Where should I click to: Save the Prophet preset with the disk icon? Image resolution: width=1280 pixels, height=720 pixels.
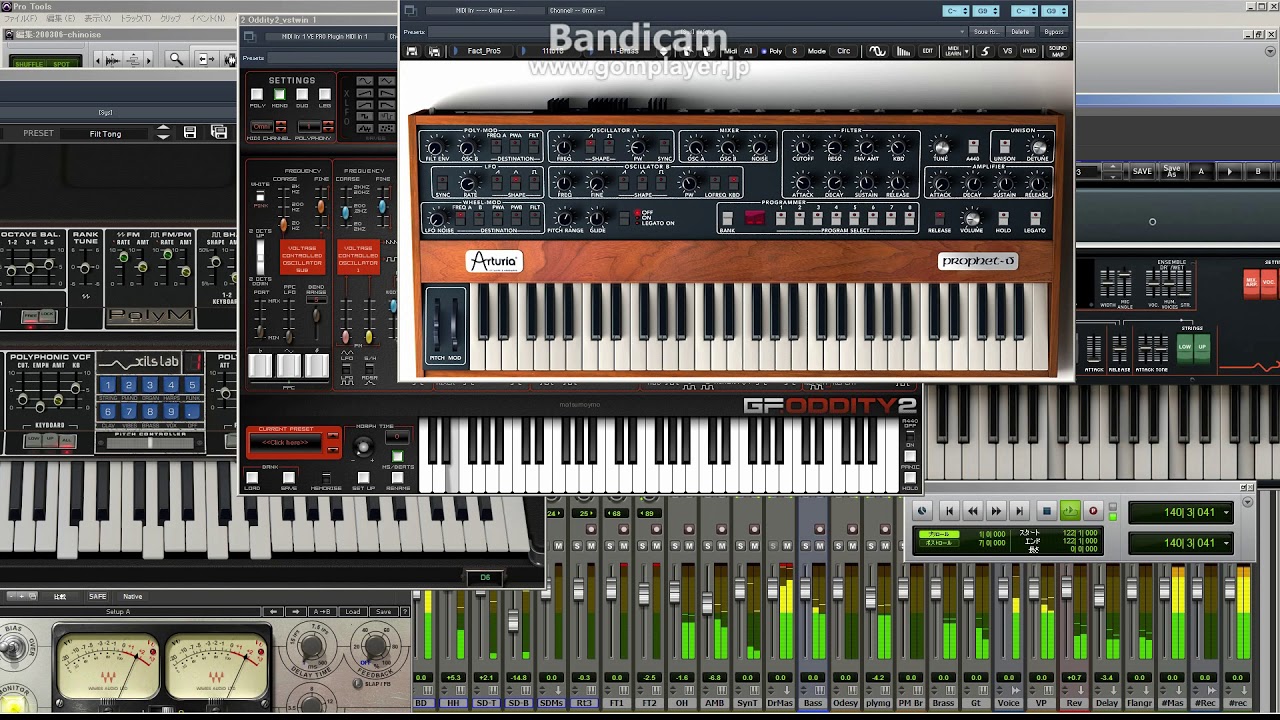pos(412,51)
